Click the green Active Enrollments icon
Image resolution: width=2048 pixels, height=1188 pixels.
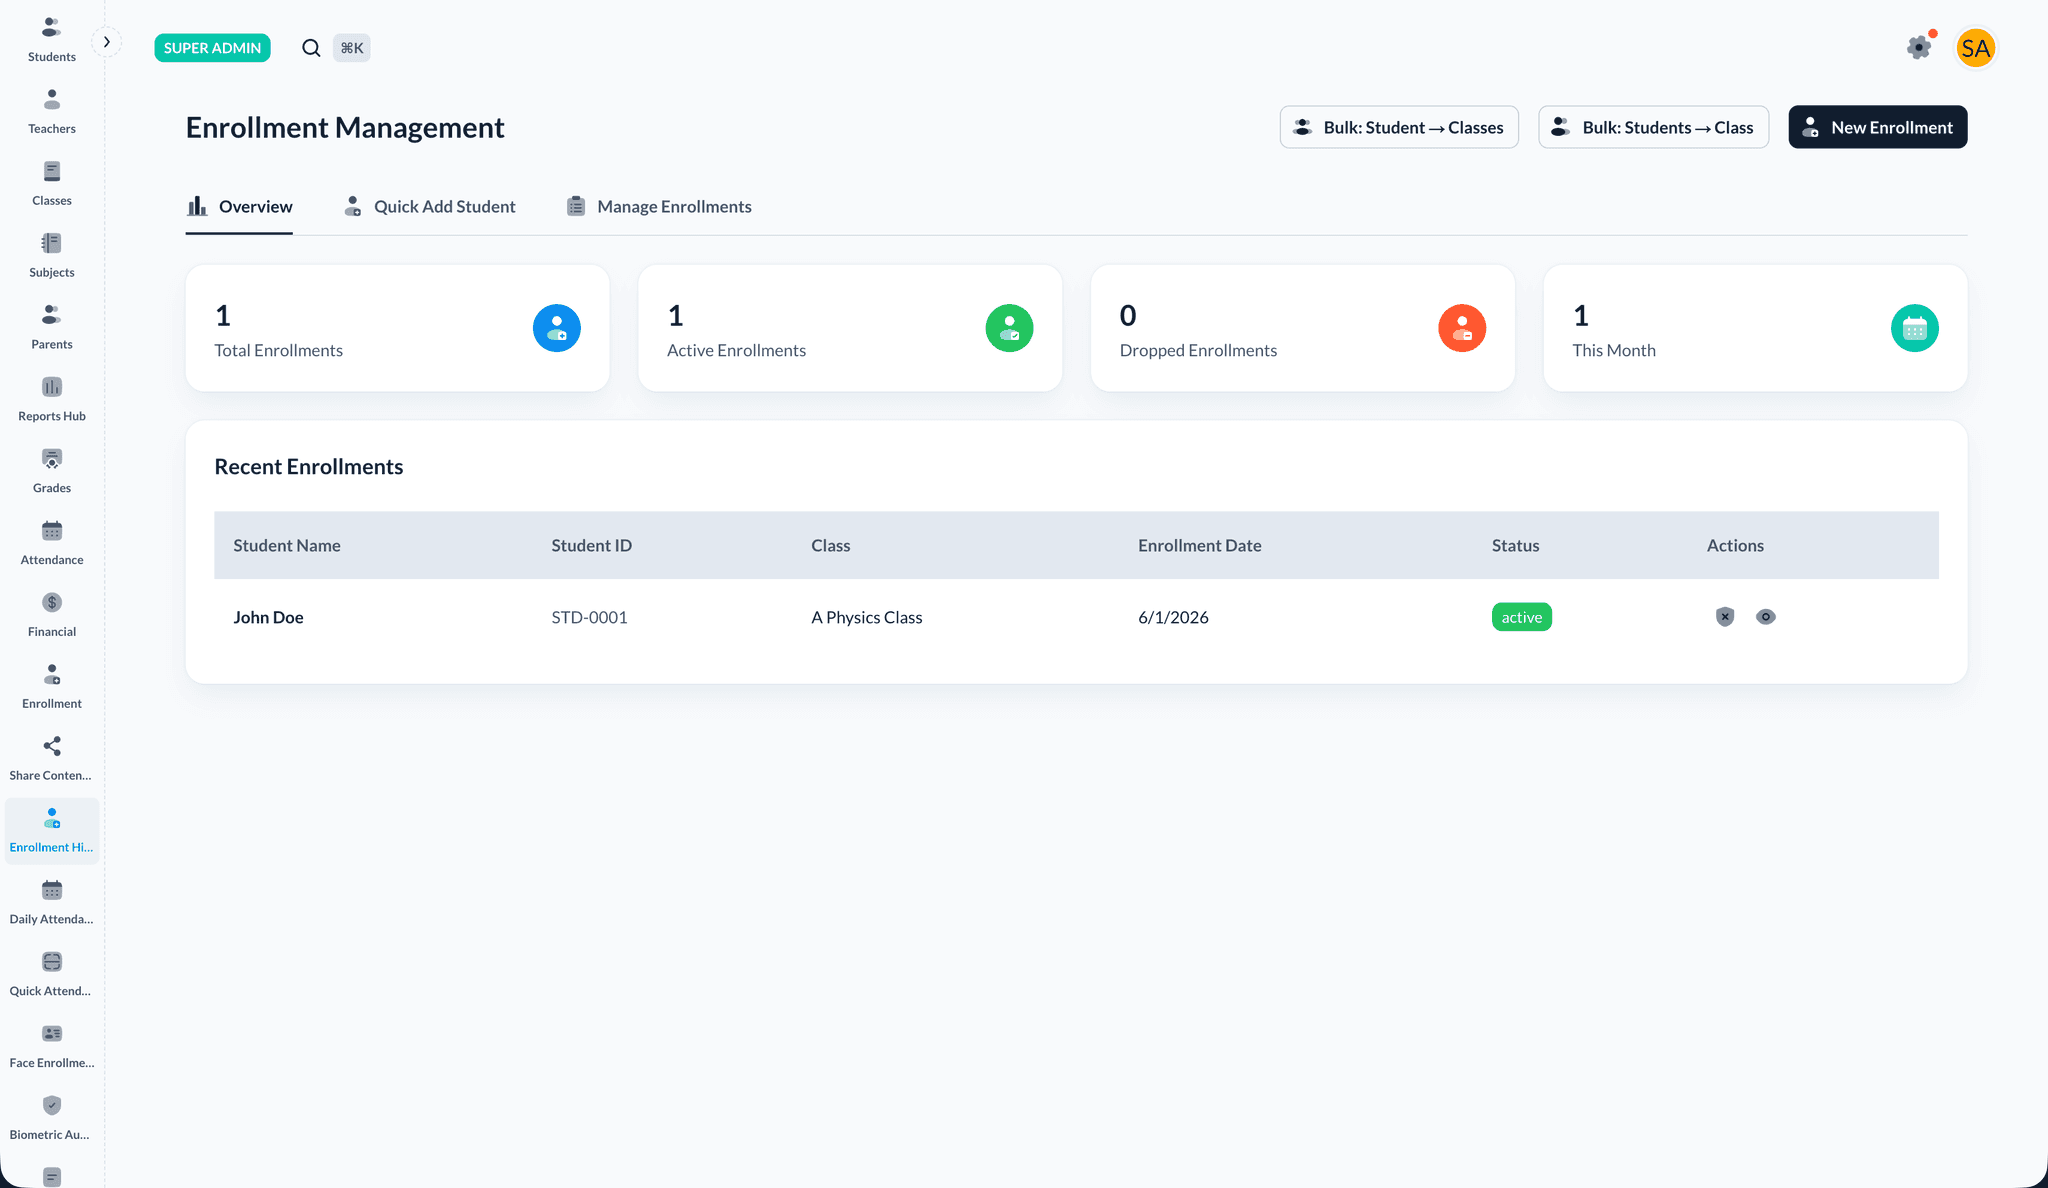point(1009,328)
